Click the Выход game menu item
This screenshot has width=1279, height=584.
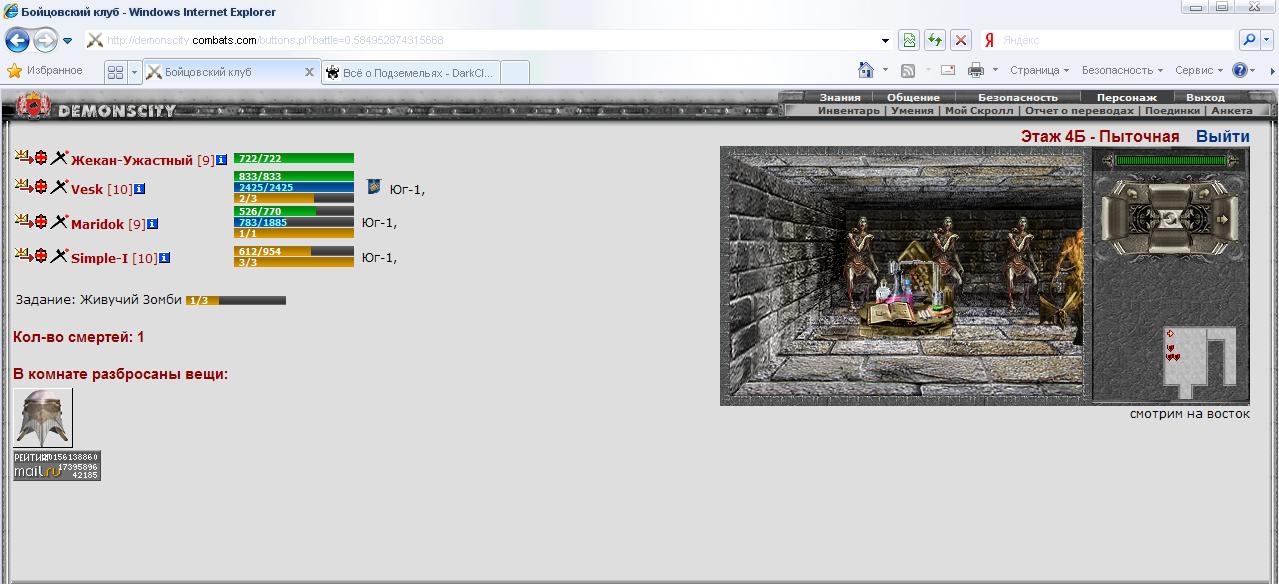tap(1205, 97)
